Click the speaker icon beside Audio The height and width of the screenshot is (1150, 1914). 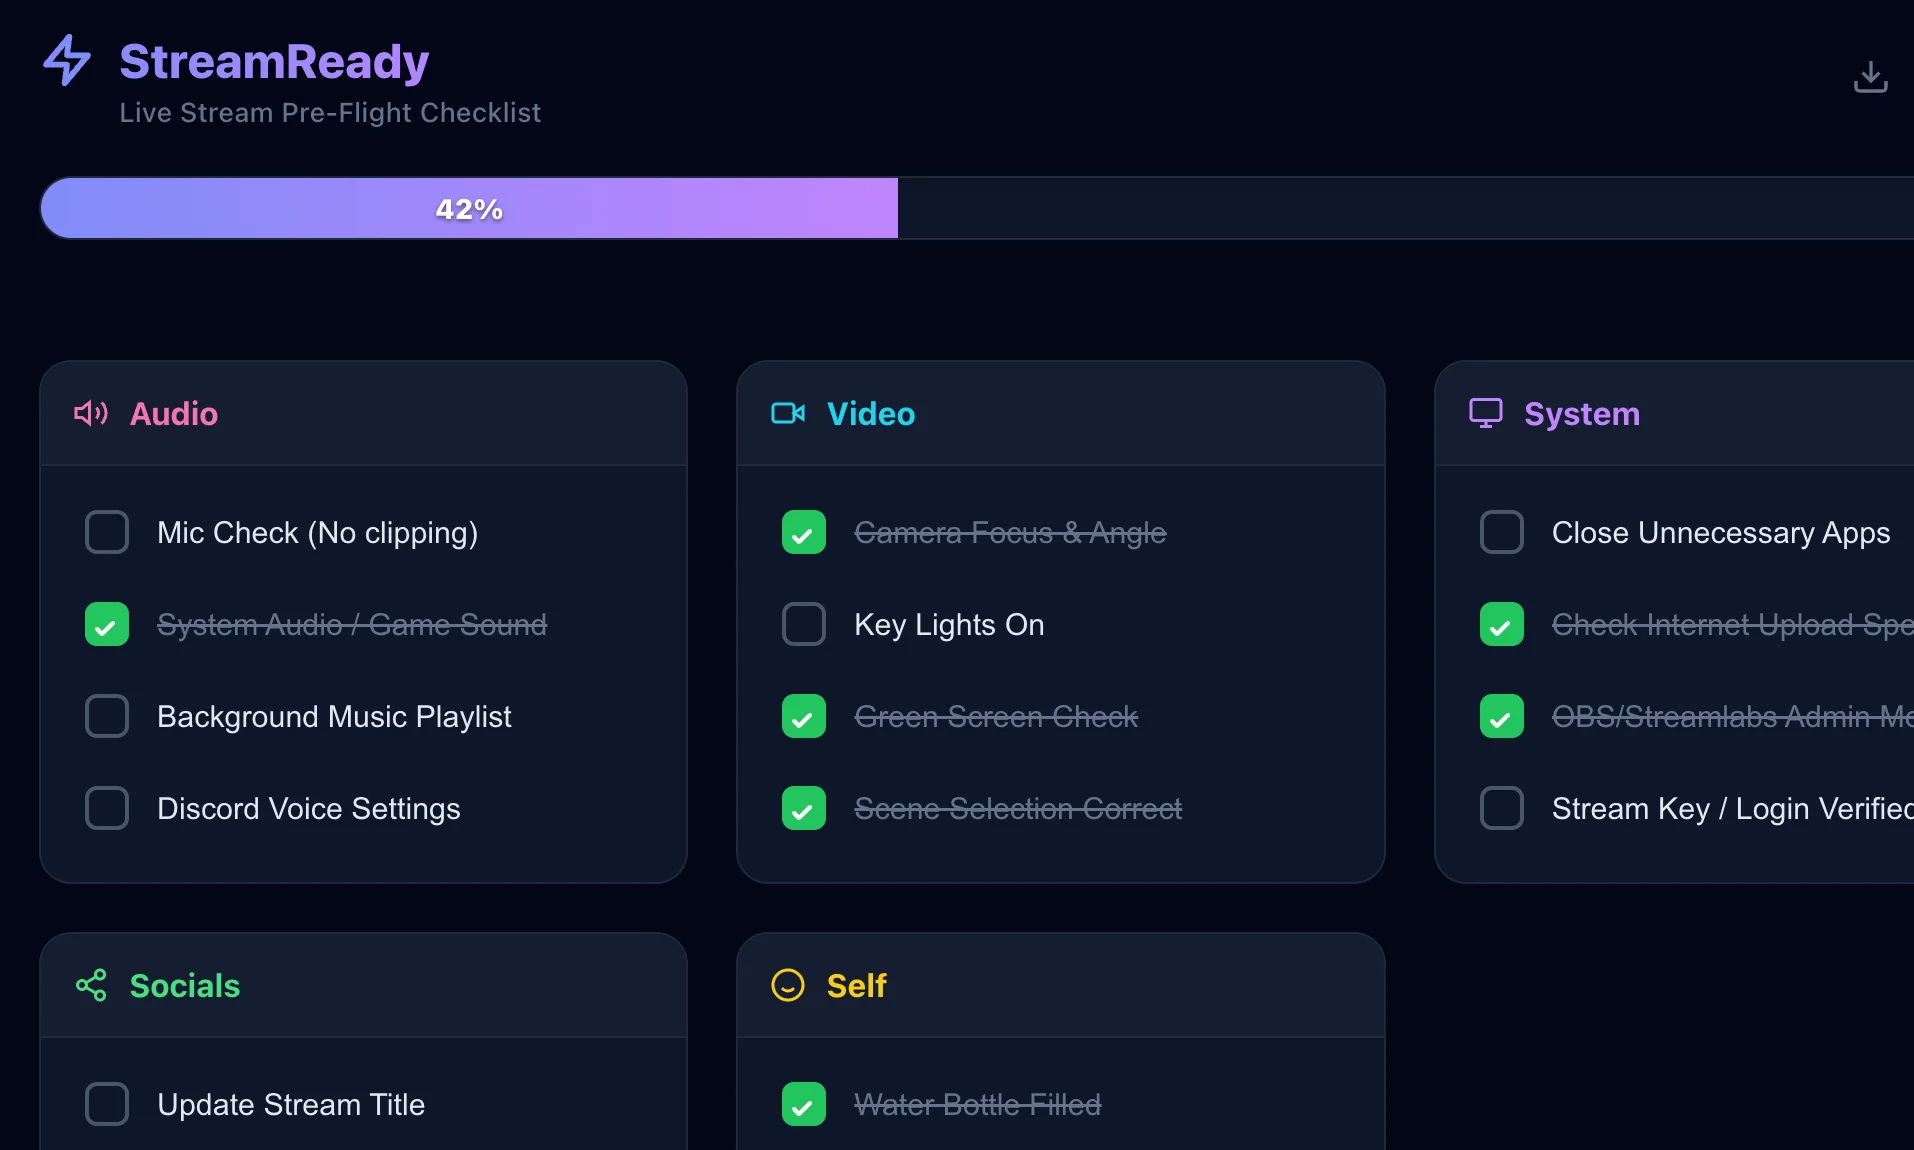pyautogui.click(x=91, y=413)
